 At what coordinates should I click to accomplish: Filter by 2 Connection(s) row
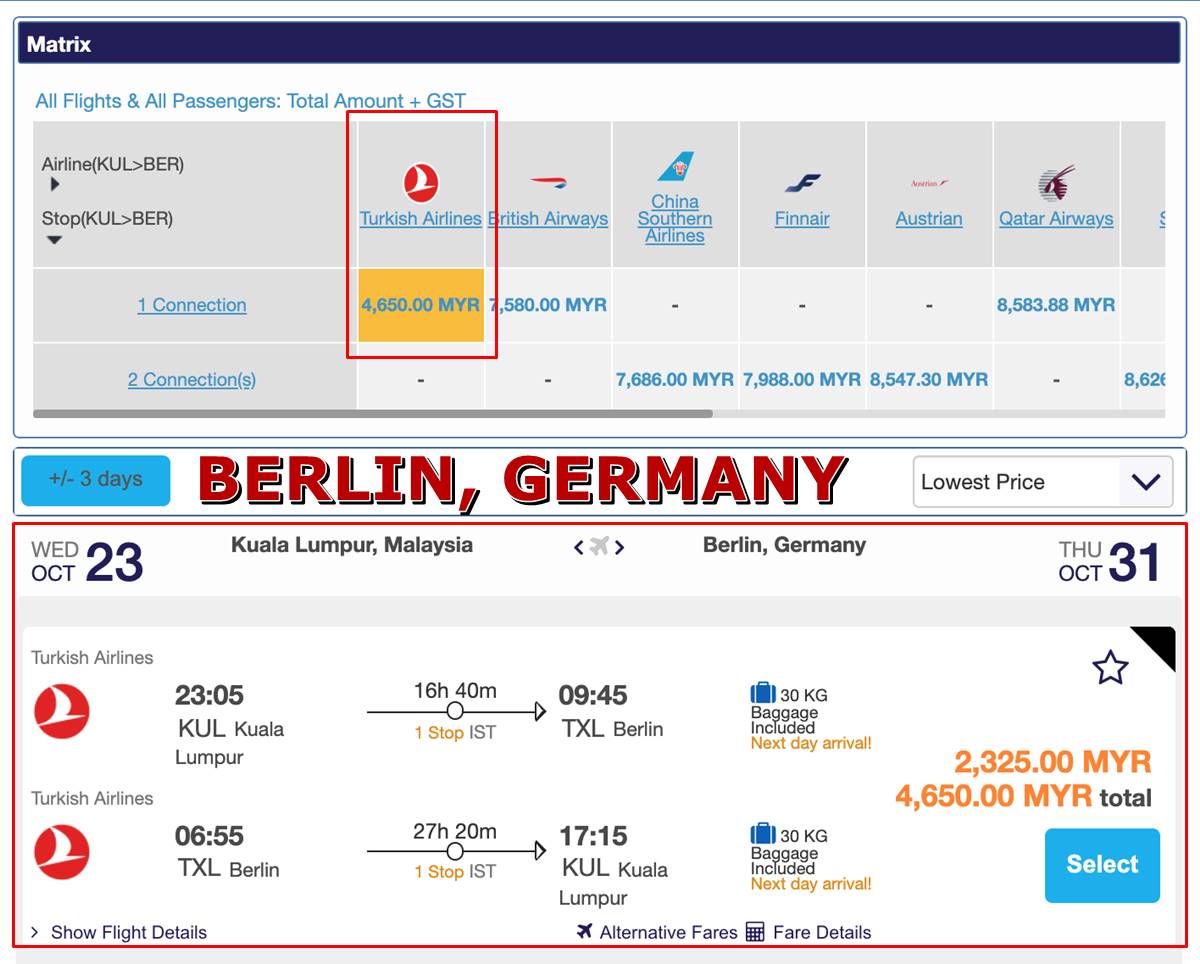(x=192, y=380)
